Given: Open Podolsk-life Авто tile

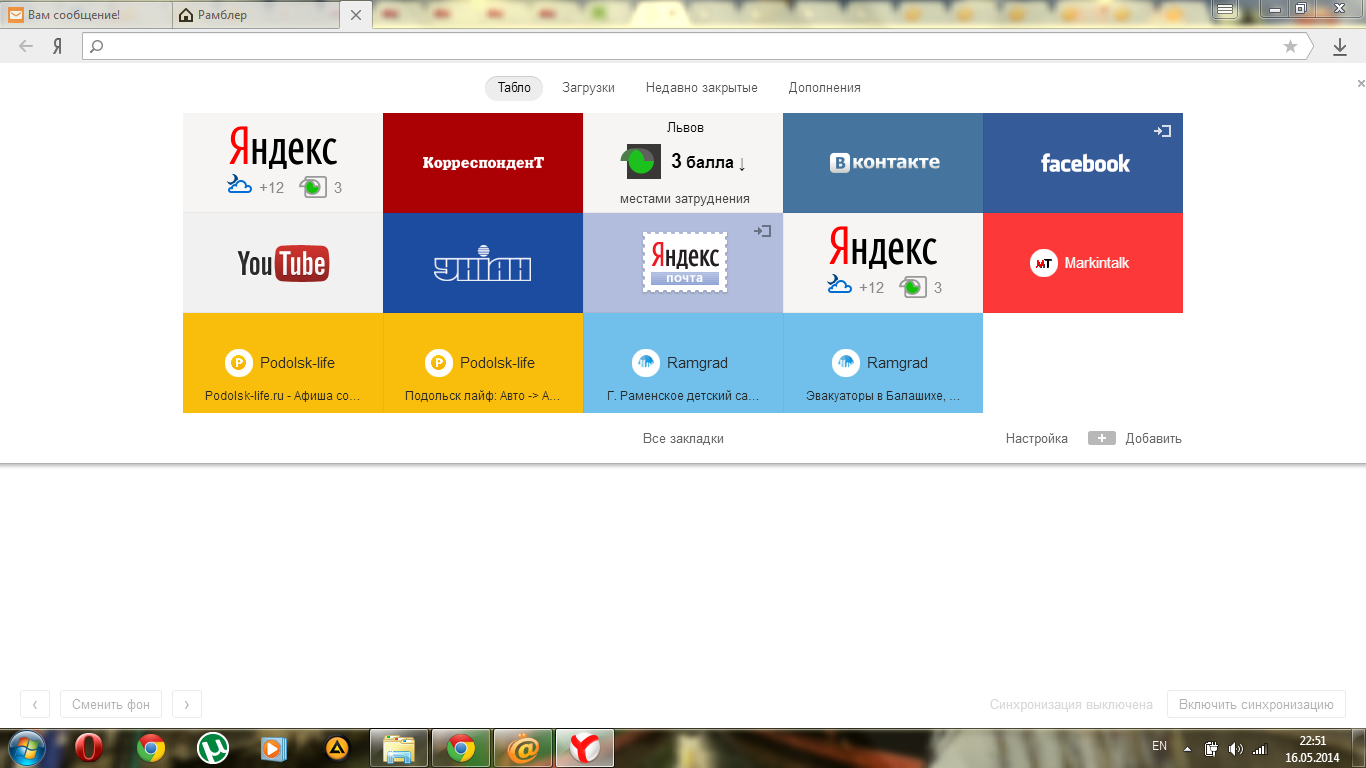Looking at the screenshot, I should (x=483, y=363).
